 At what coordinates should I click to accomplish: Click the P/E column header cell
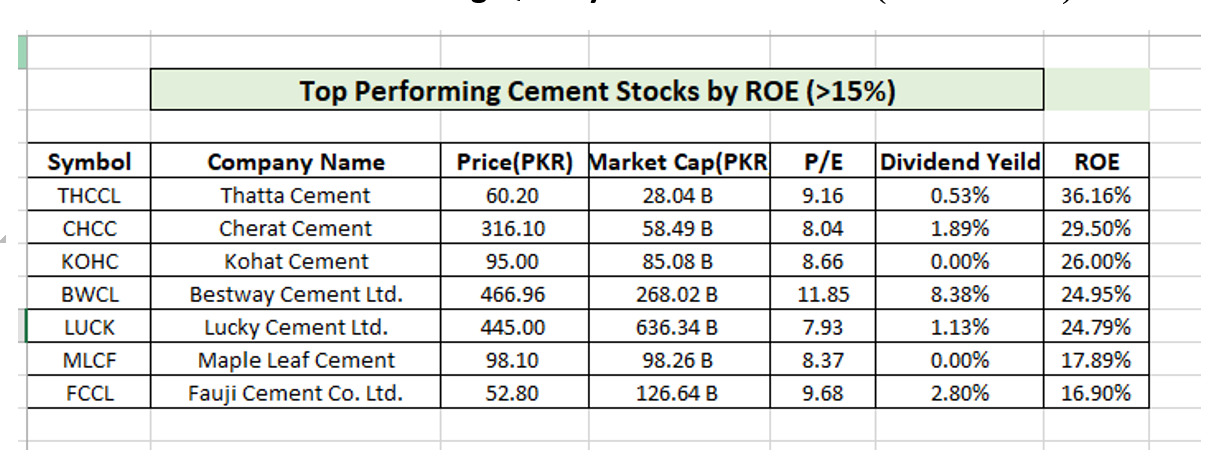(x=822, y=162)
